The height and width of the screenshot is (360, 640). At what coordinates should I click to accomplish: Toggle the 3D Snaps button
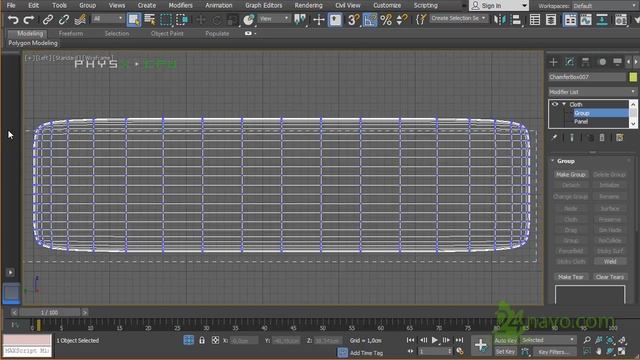pos(353,20)
